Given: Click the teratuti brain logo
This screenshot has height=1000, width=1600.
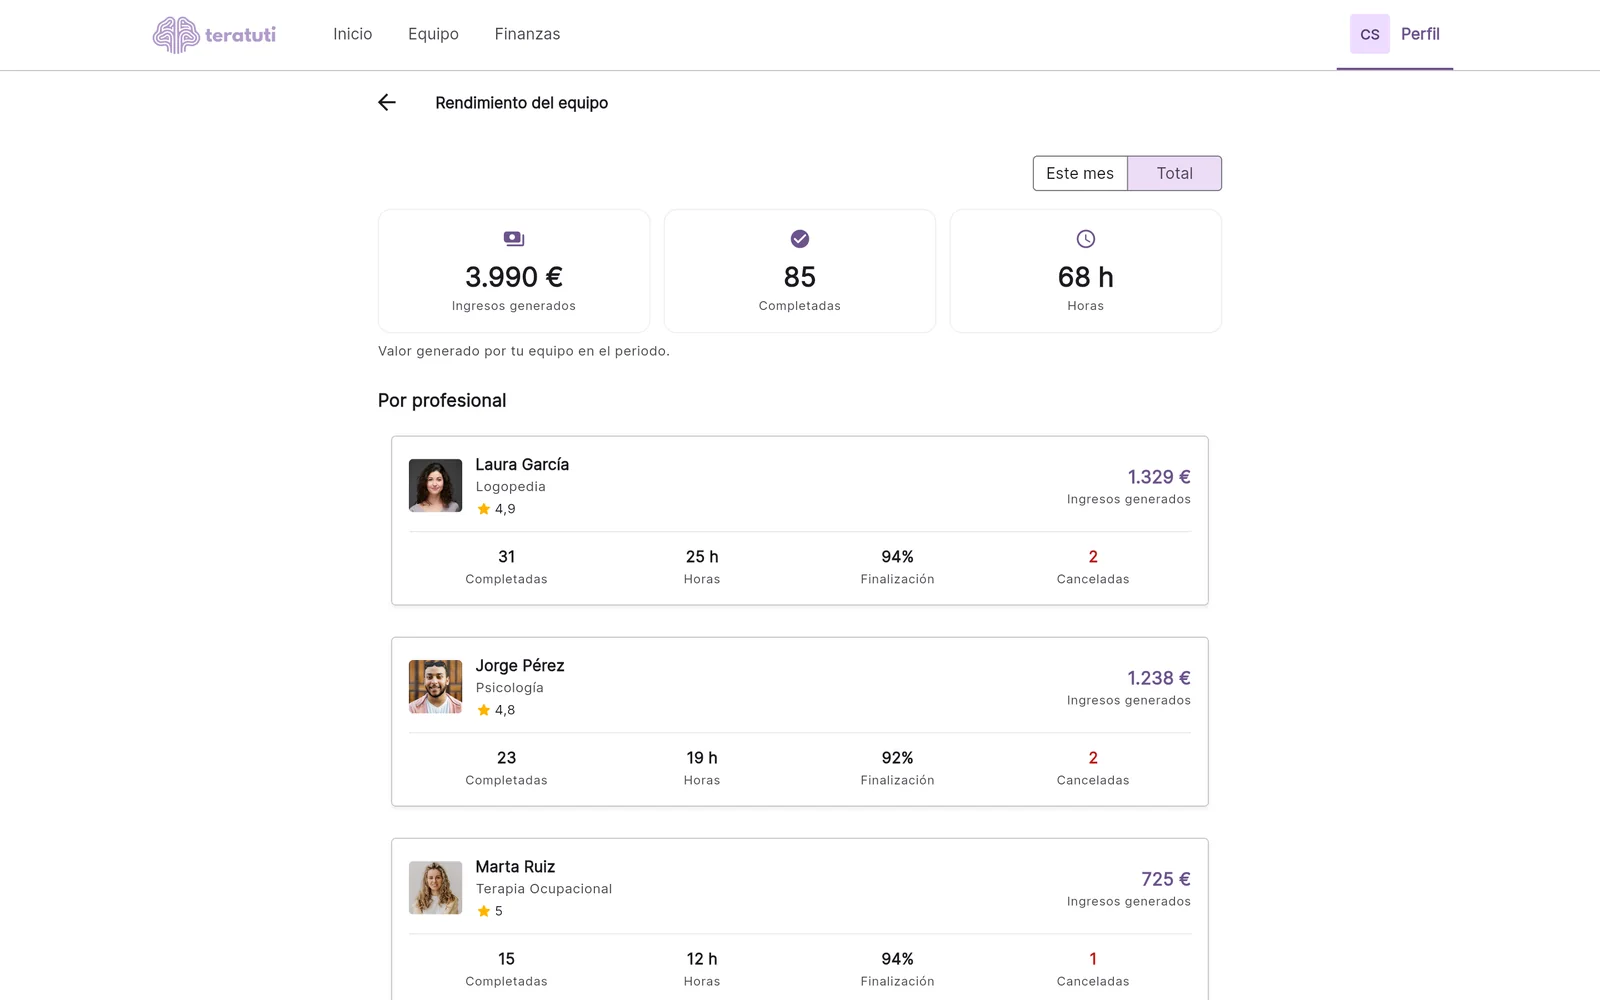Looking at the screenshot, I should point(214,35).
